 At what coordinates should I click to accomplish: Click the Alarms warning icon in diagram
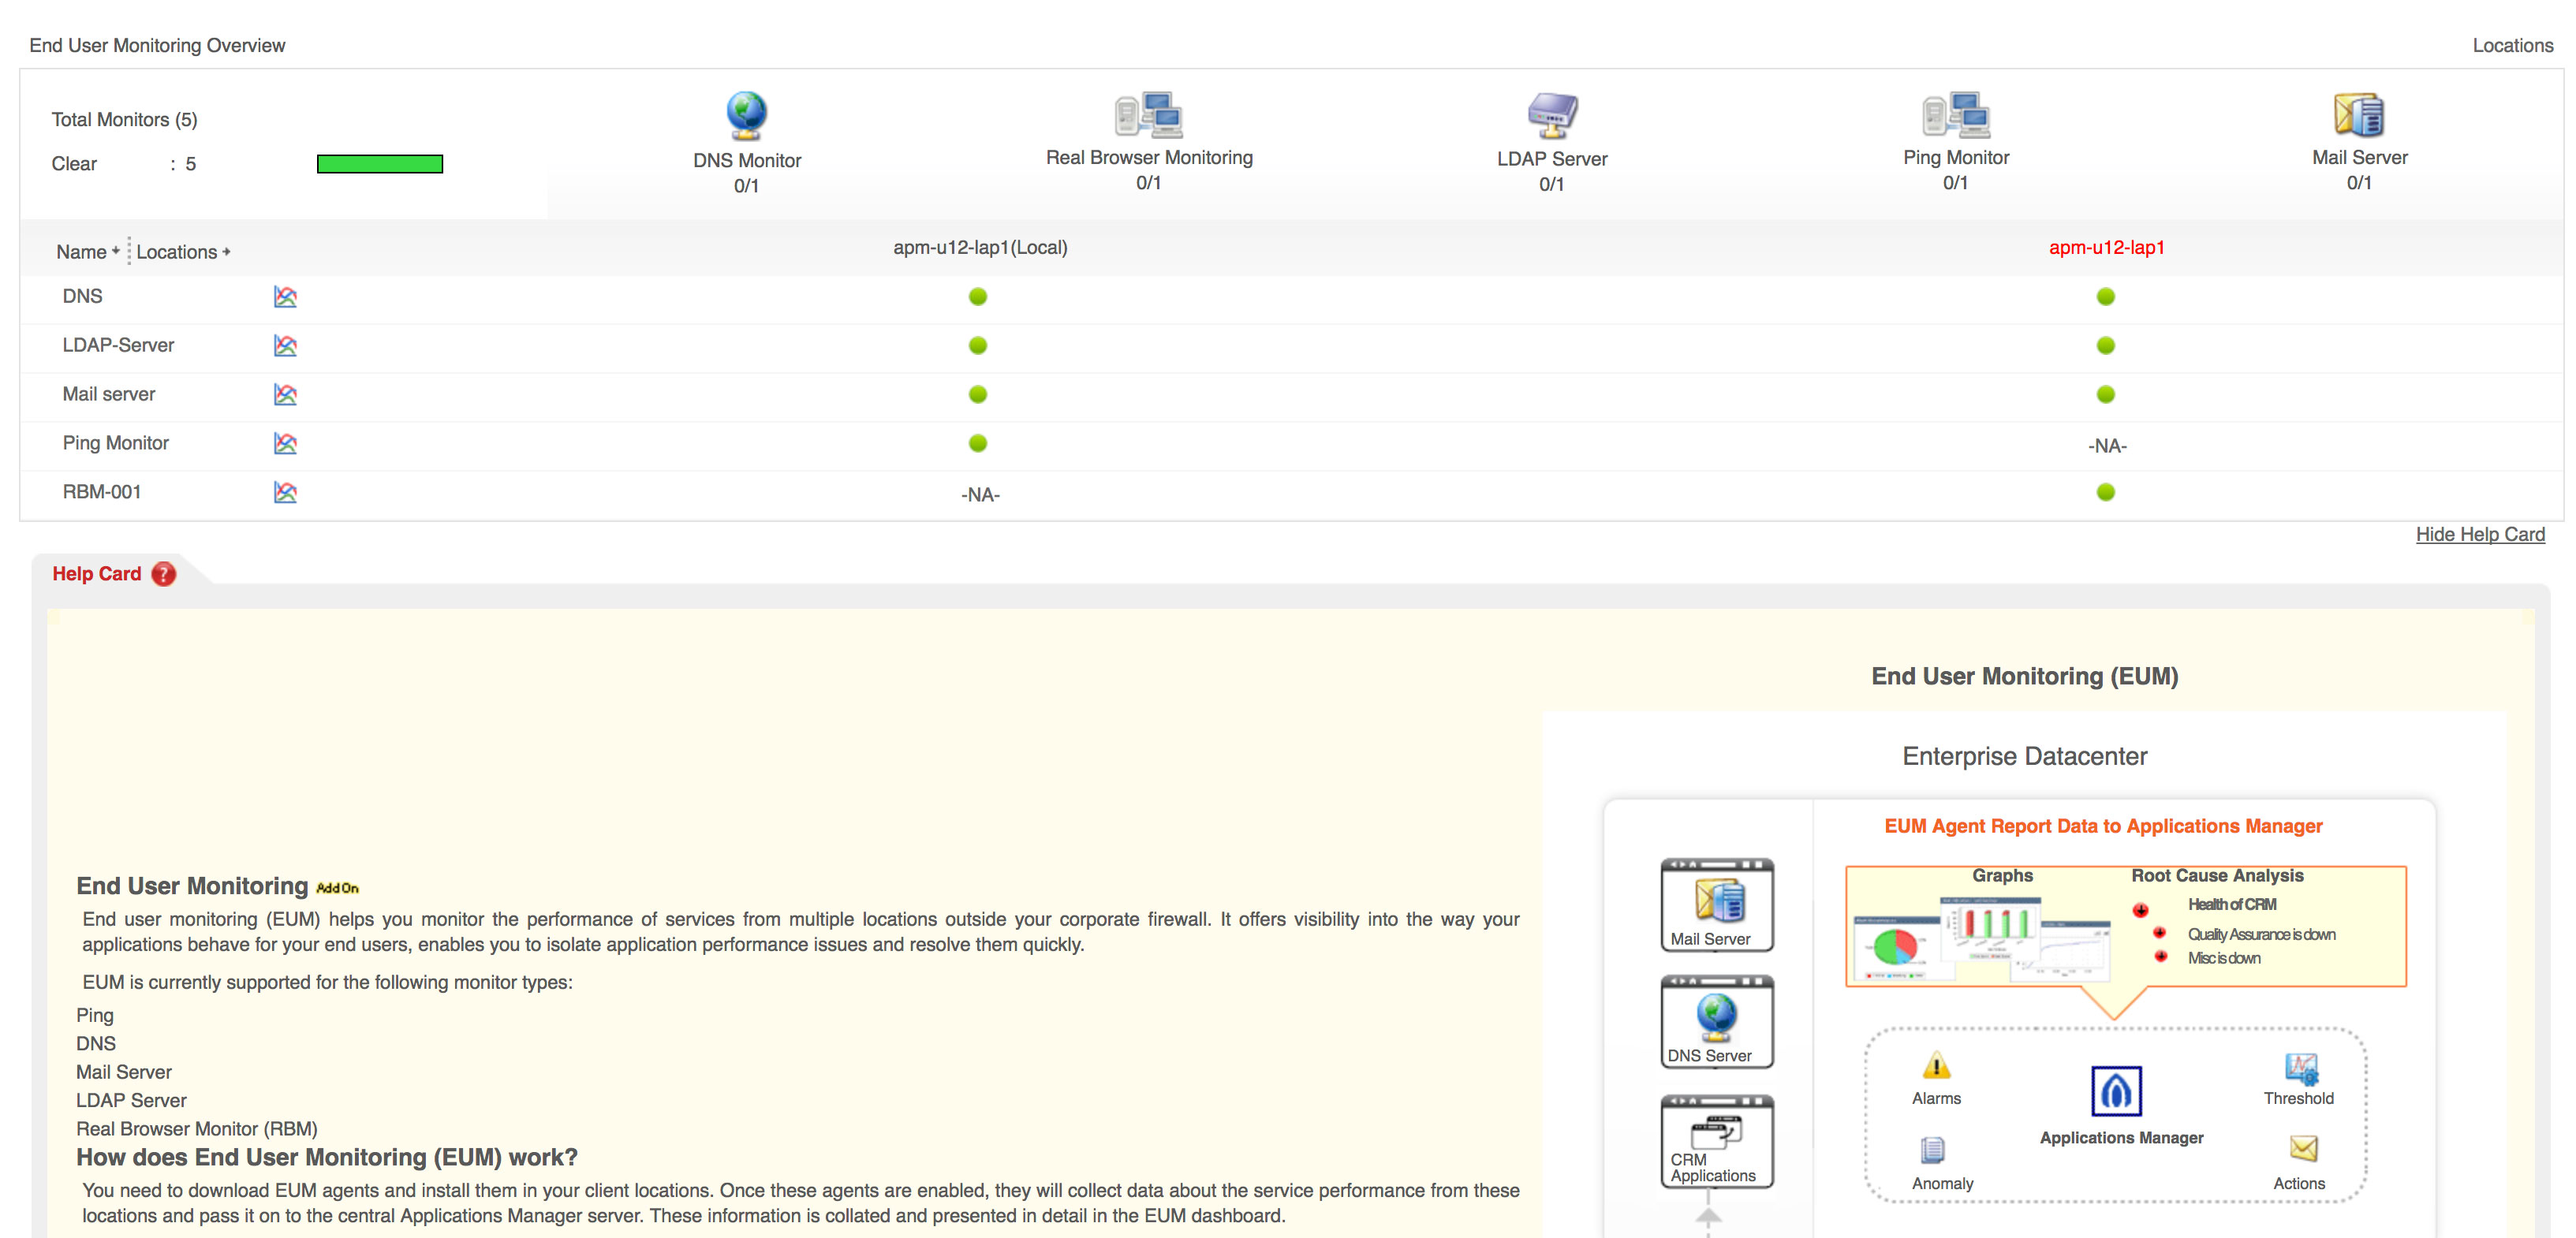click(x=1937, y=1065)
